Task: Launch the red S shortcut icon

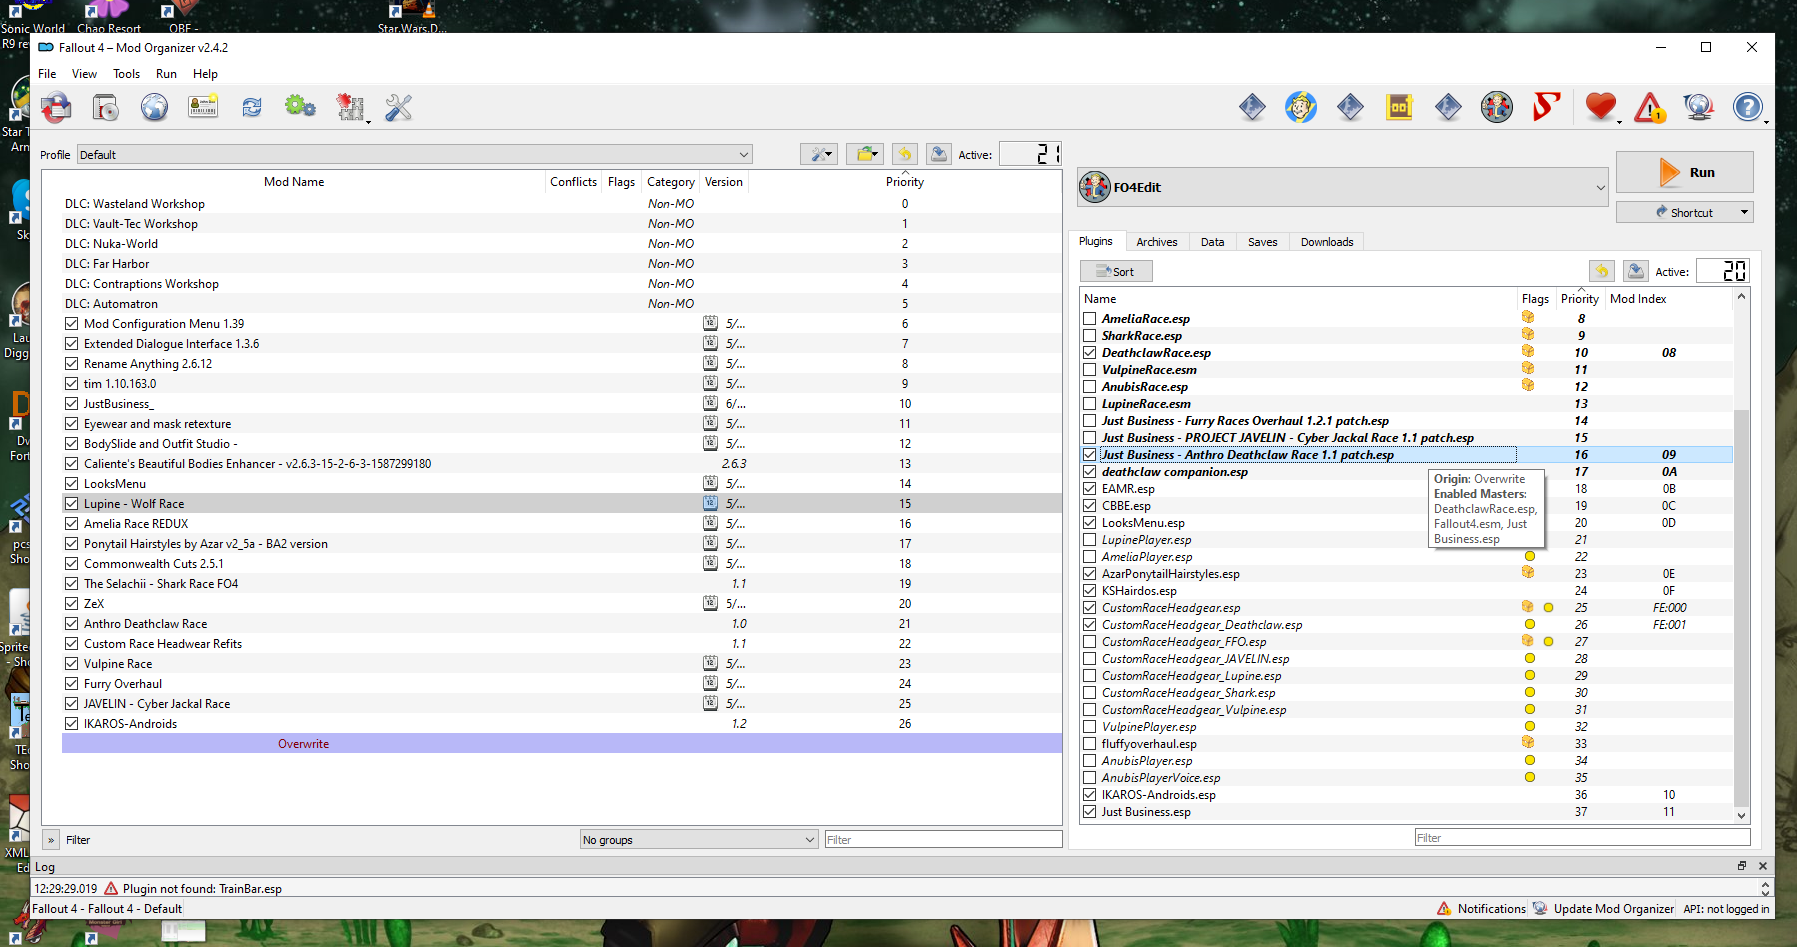Action: tap(1546, 106)
